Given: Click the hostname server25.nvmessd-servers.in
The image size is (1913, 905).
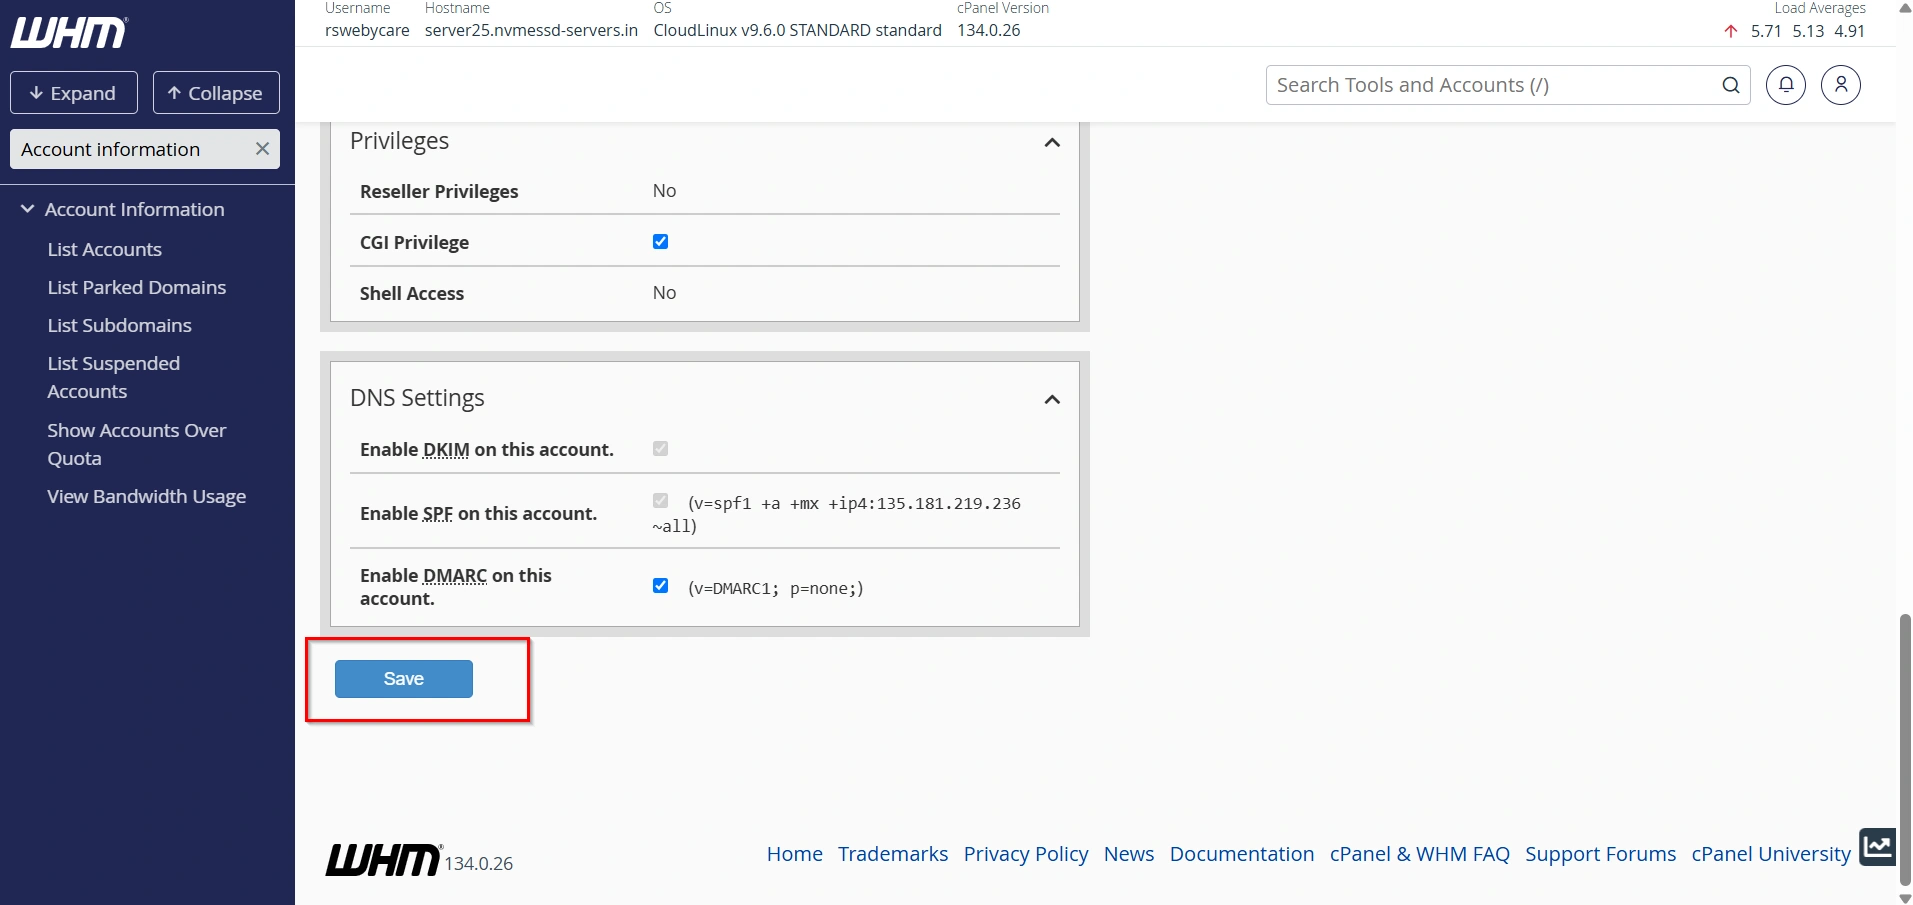Looking at the screenshot, I should 531,30.
